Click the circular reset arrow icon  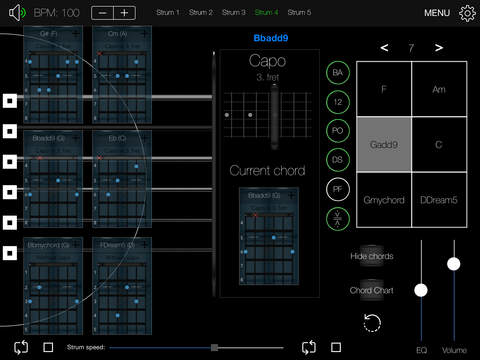tap(372, 323)
